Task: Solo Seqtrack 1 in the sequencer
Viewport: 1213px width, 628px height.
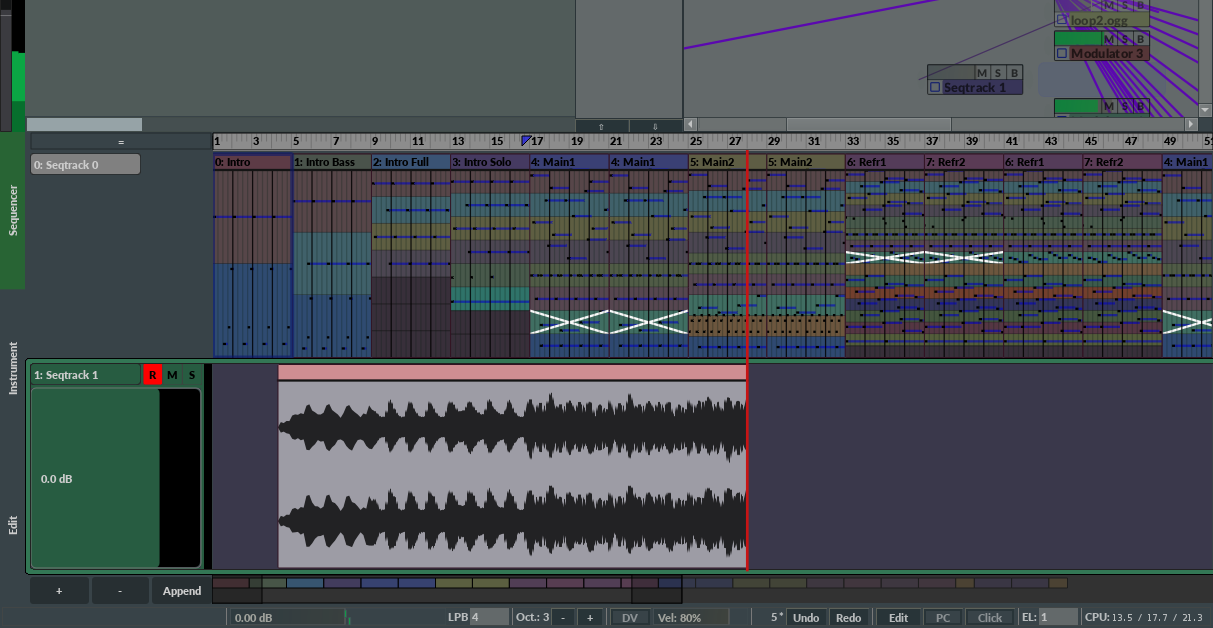Action: [192, 375]
